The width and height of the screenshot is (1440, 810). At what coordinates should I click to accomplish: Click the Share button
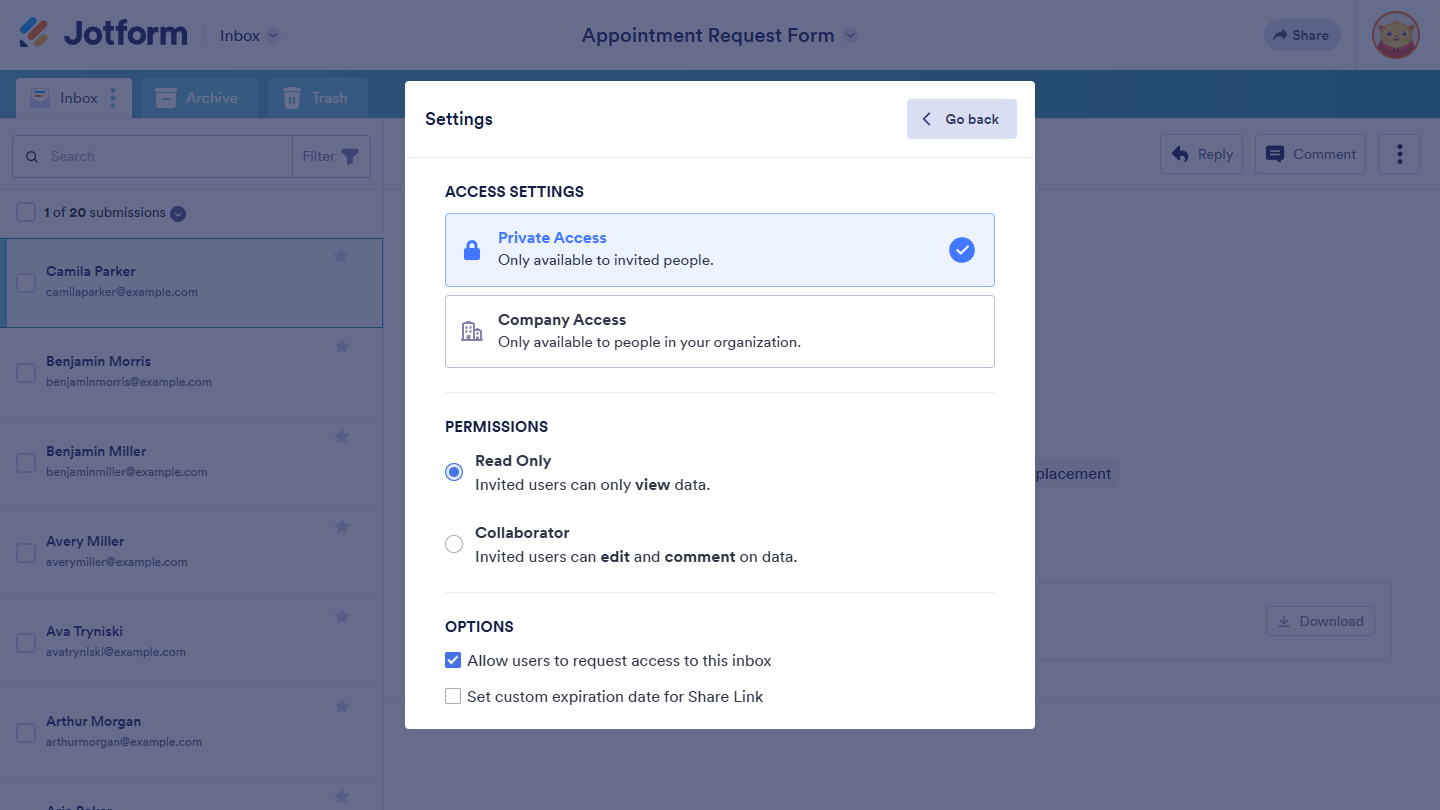click(1301, 35)
